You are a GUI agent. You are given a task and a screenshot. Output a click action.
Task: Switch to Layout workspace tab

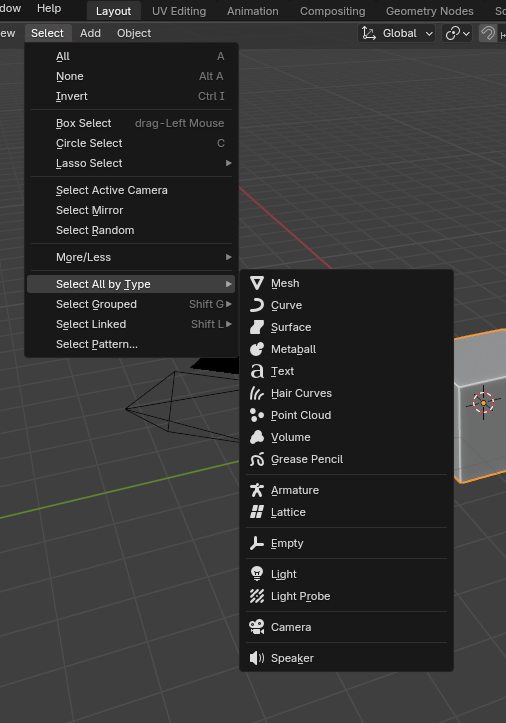(x=113, y=11)
